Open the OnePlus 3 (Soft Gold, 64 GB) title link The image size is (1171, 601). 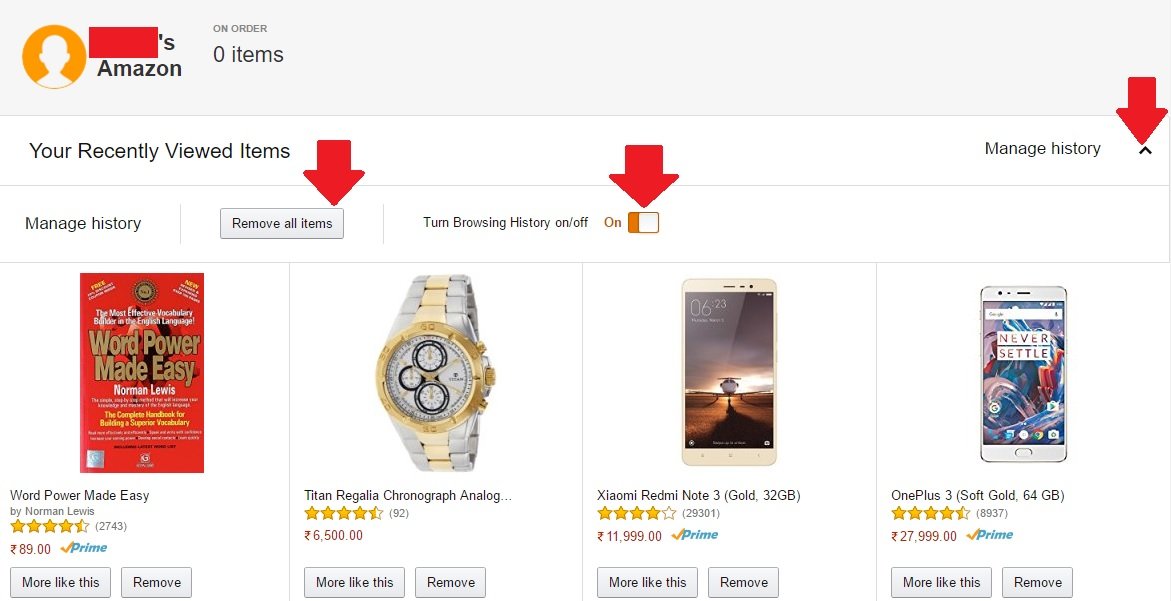(977, 495)
